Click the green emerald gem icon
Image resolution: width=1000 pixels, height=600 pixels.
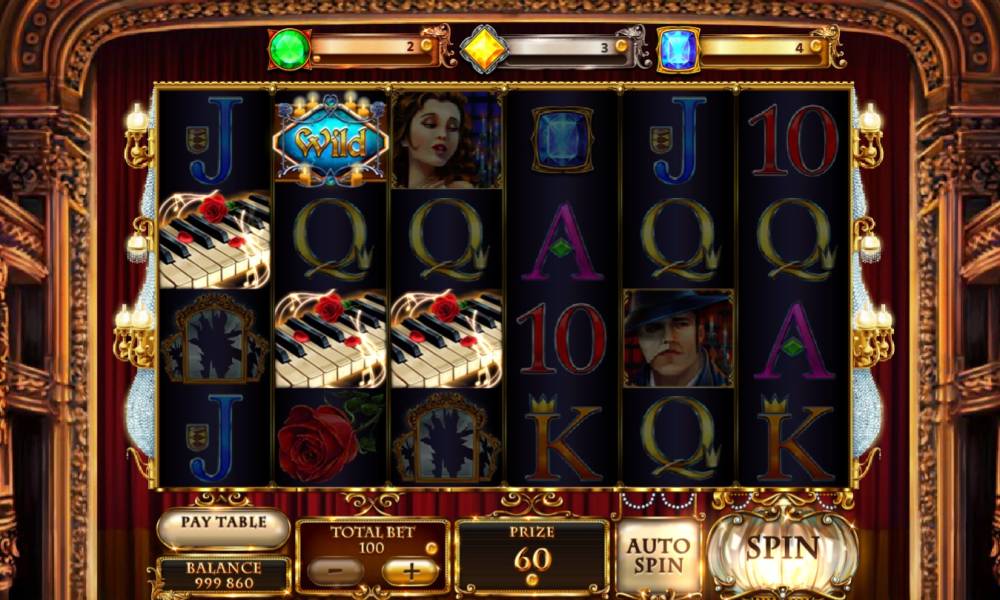coord(290,48)
